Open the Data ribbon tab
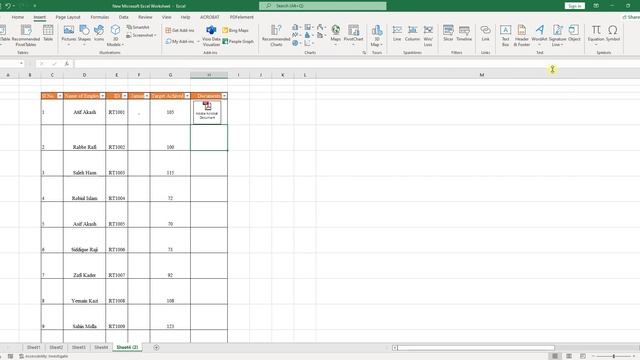The height and width of the screenshot is (360, 640). point(124,17)
